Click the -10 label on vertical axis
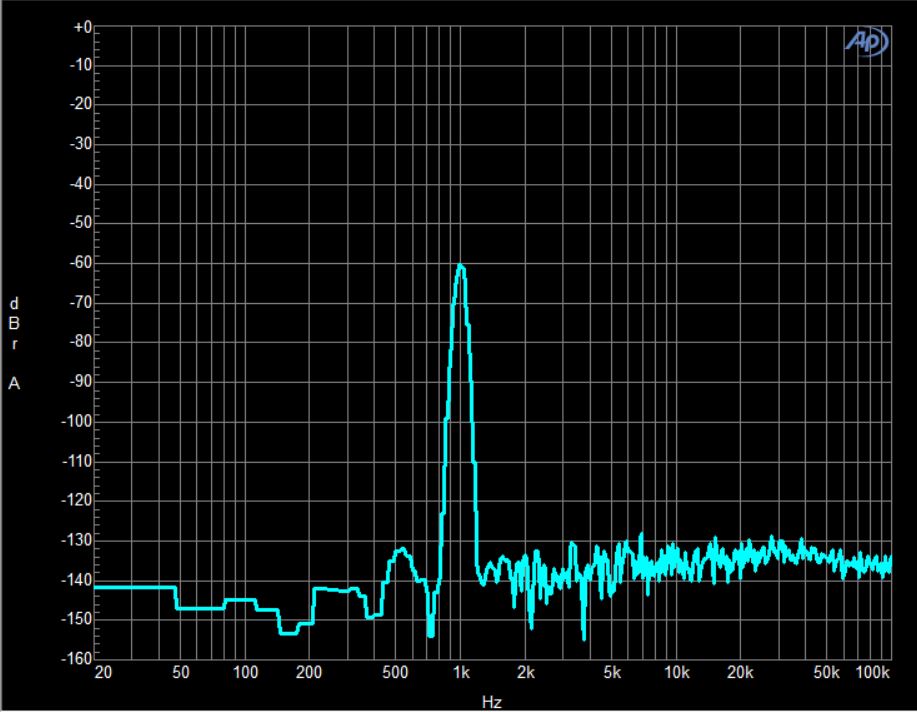The width and height of the screenshot is (917, 712). click(x=81, y=65)
